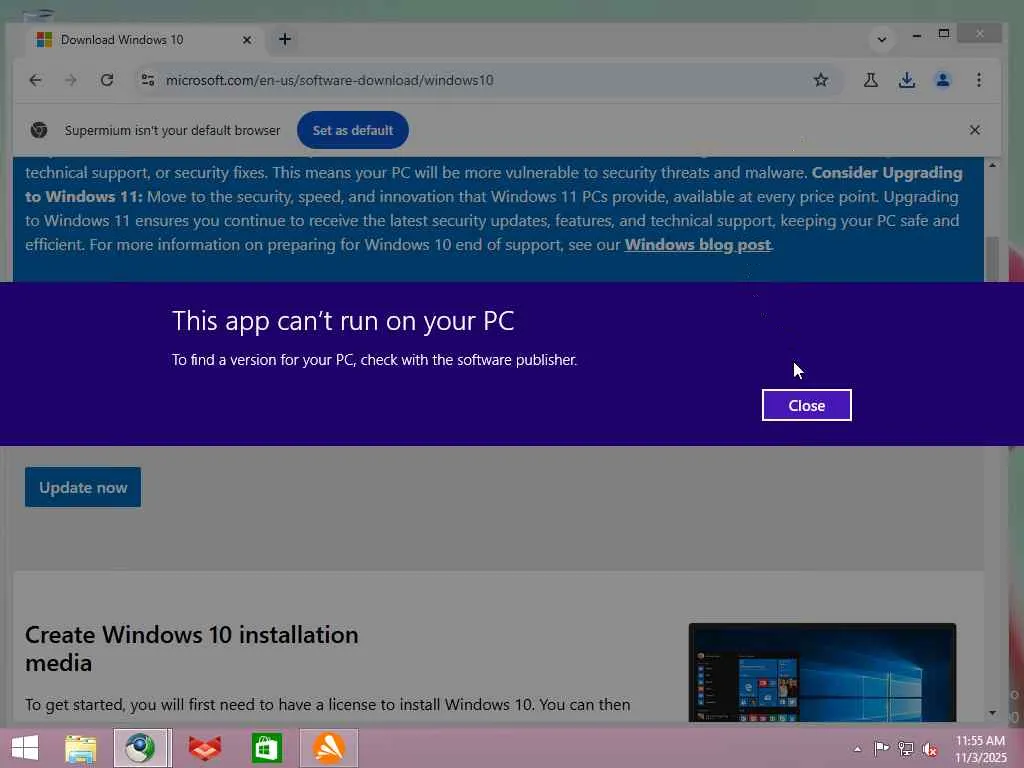Open the user profile icon
The height and width of the screenshot is (768, 1024).
coord(942,80)
